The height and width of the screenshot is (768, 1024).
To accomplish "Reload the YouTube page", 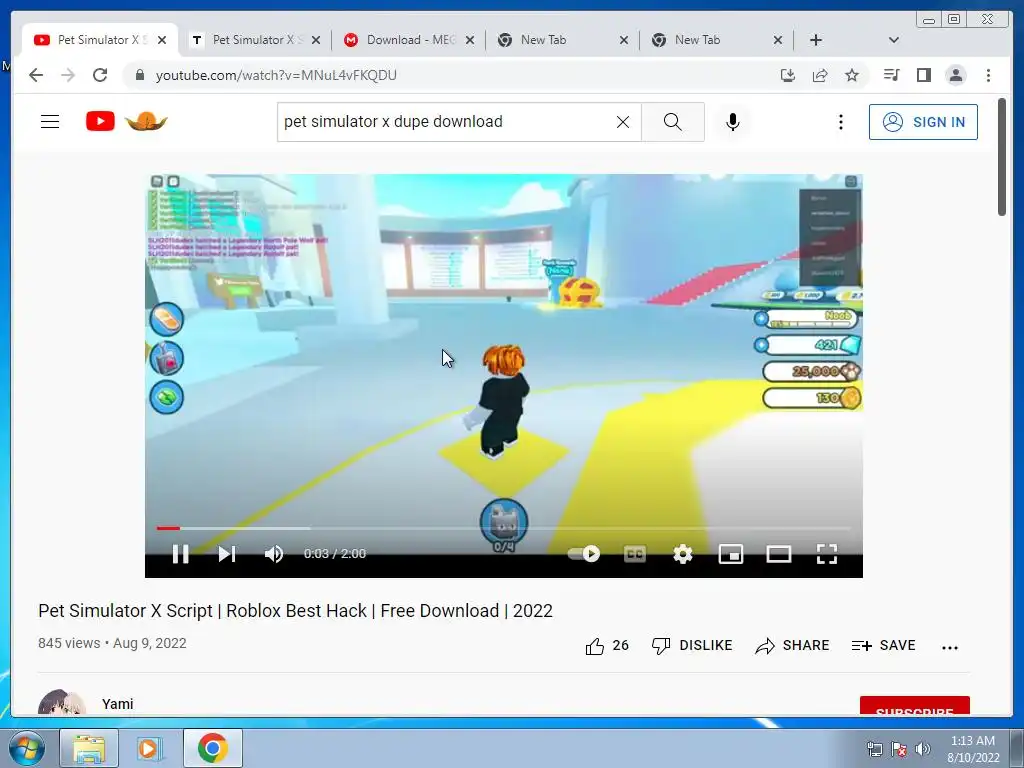I will tap(100, 75).
